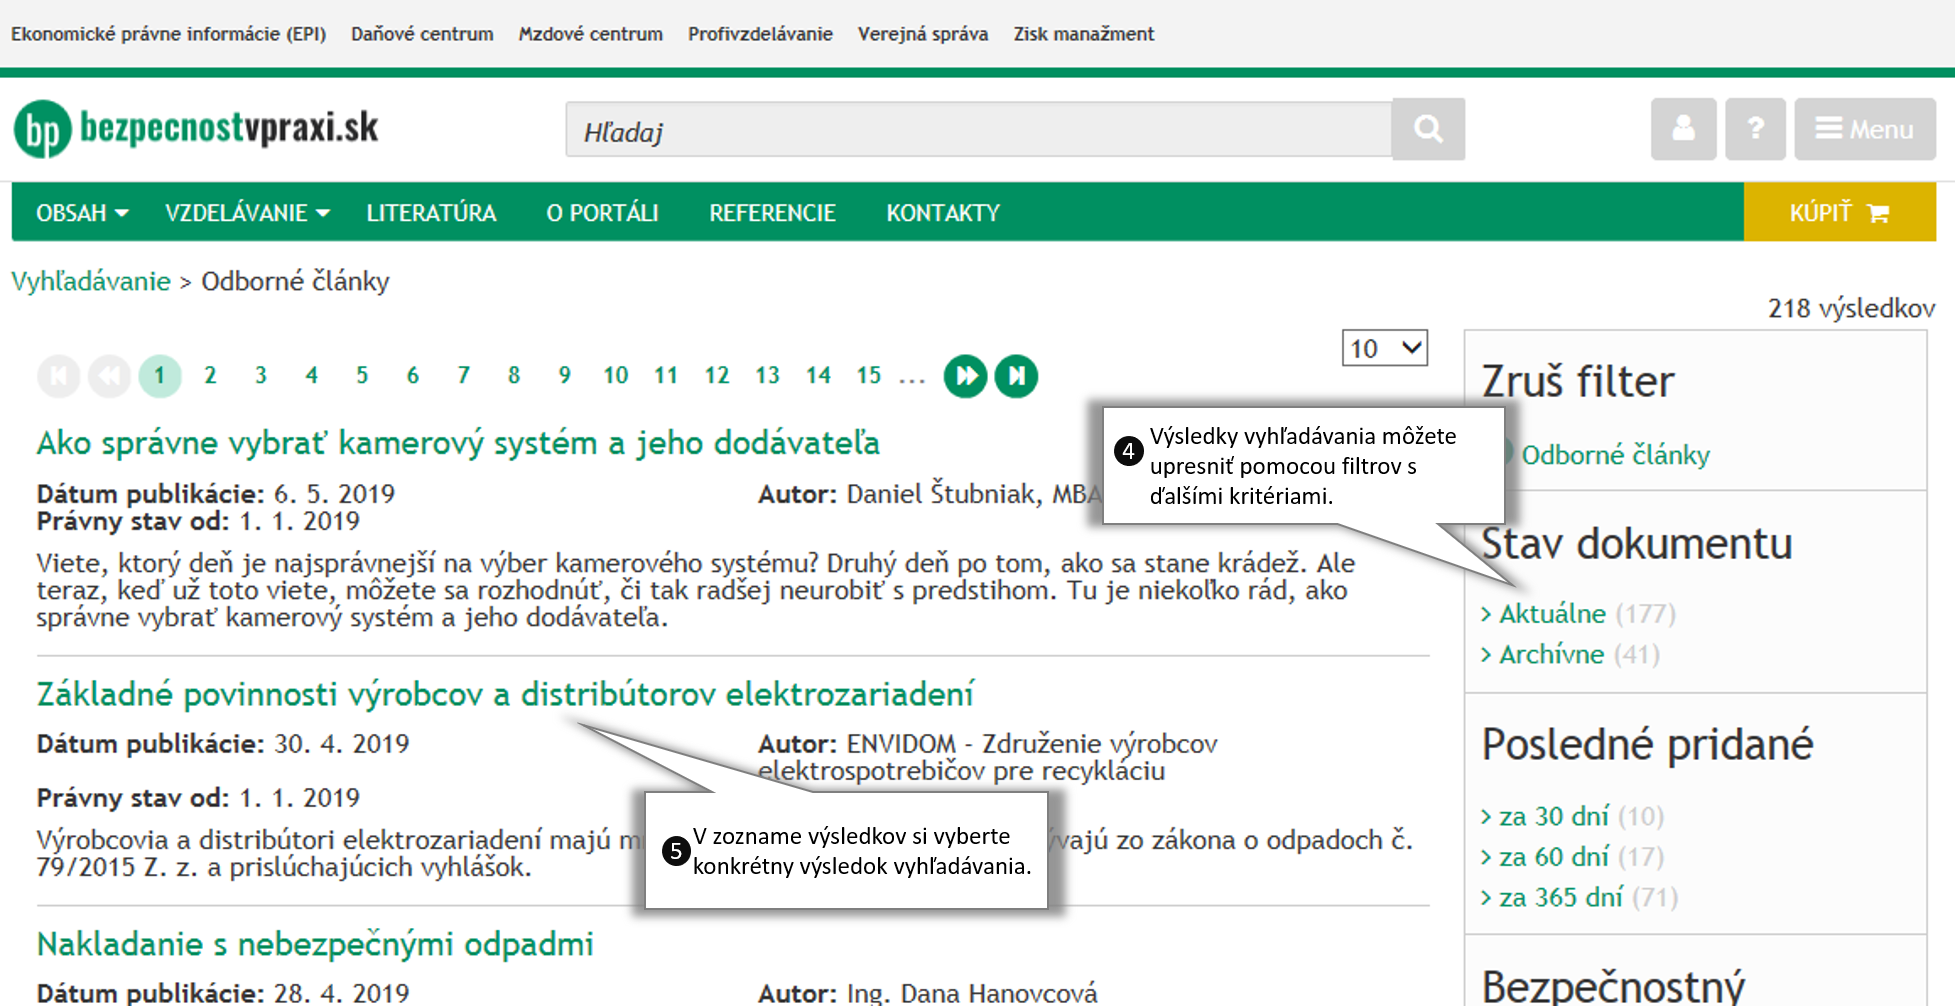Open the results-per-page dropdown showing 10

coord(1384,348)
